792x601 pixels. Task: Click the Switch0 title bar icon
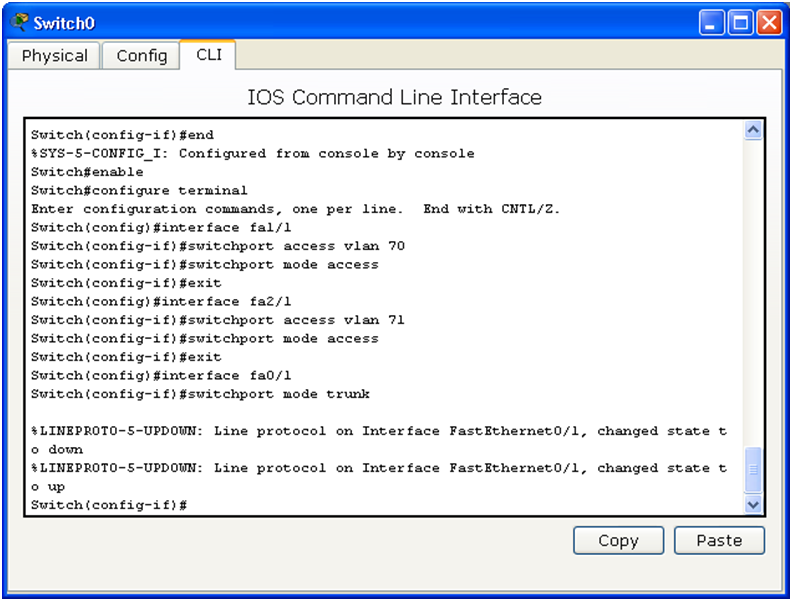coord(19,22)
